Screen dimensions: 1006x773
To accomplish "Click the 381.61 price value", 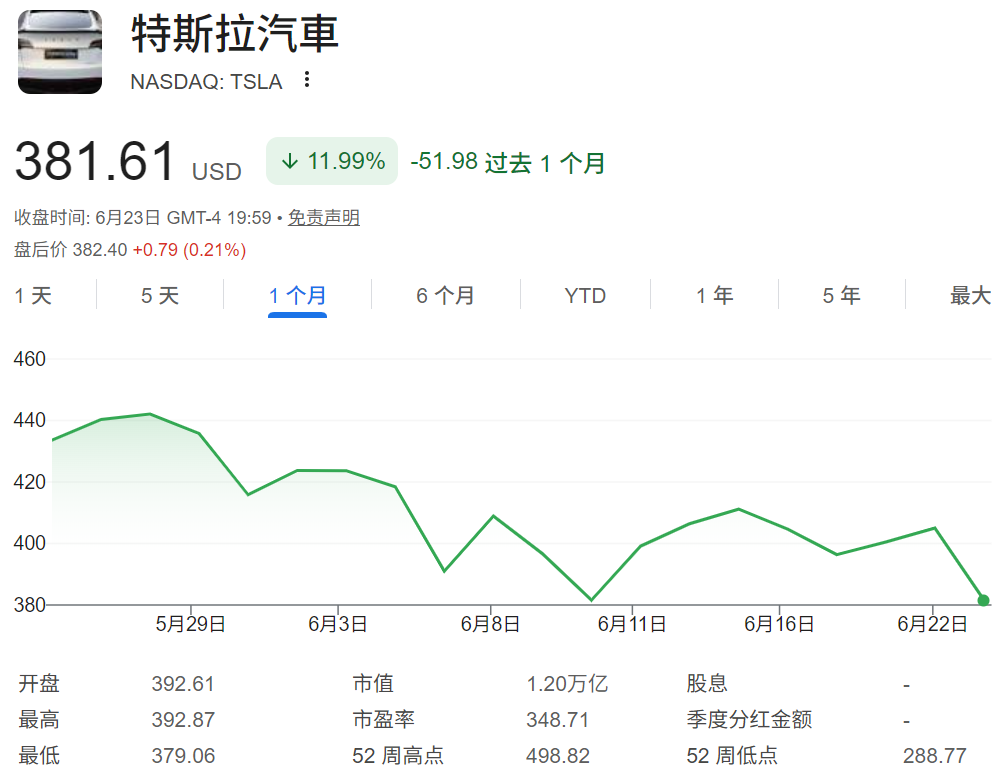I will 95,161.
